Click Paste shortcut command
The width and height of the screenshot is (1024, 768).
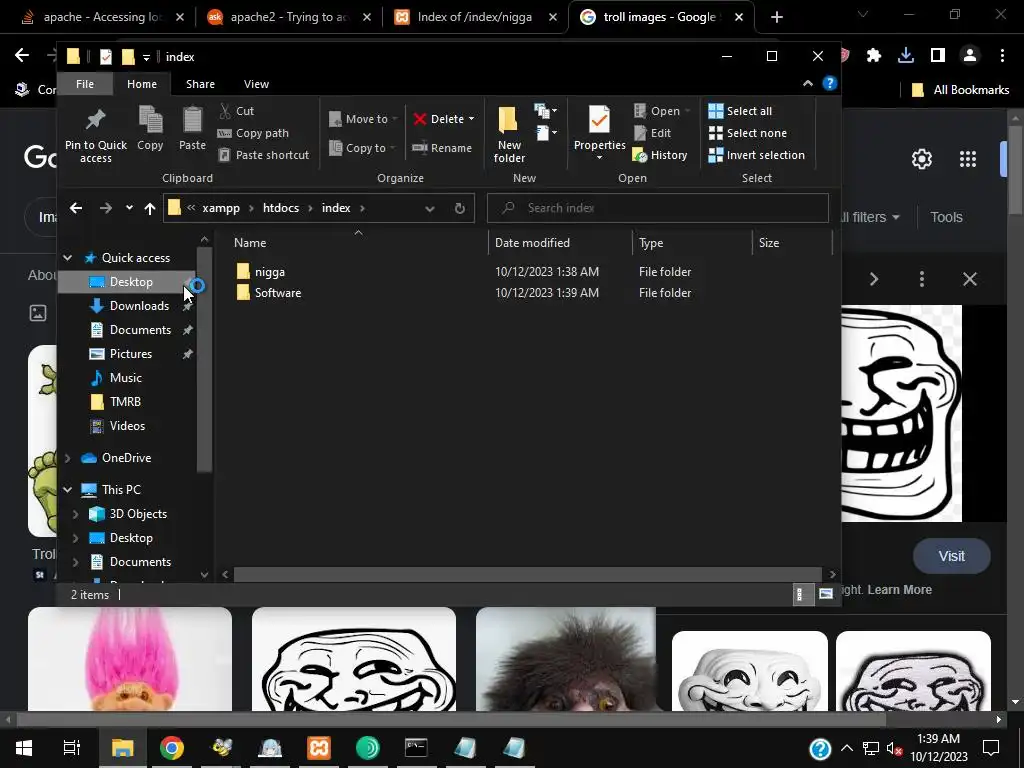tap(264, 155)
